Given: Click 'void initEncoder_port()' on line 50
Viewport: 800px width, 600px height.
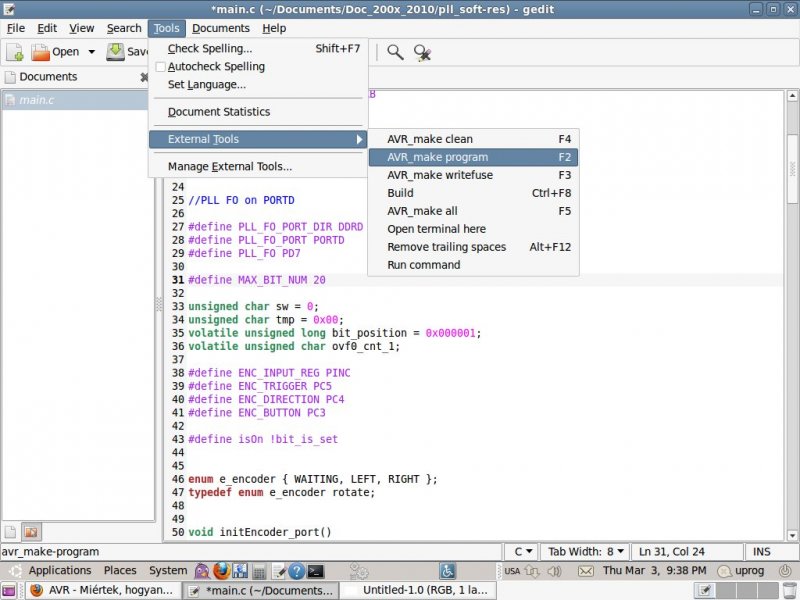Looking at the screenshot, I should pos(260,532).
